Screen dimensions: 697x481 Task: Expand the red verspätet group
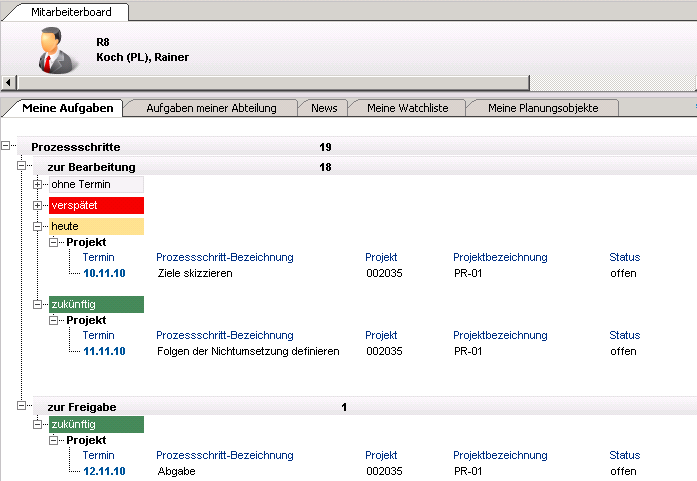38,205
